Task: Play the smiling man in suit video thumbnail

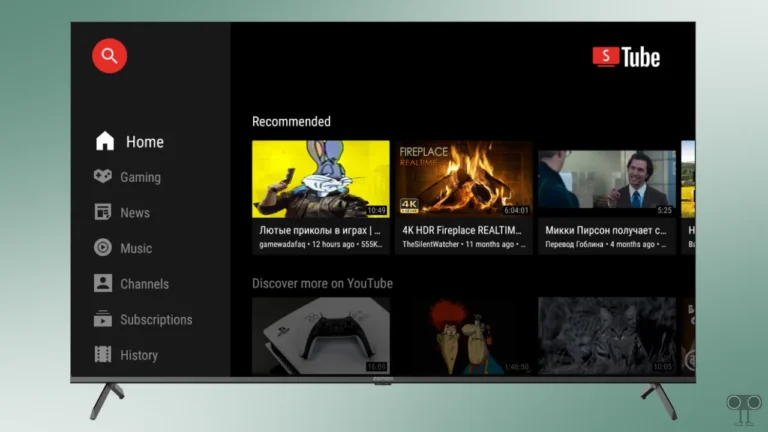Action: [x=607, y=179]
